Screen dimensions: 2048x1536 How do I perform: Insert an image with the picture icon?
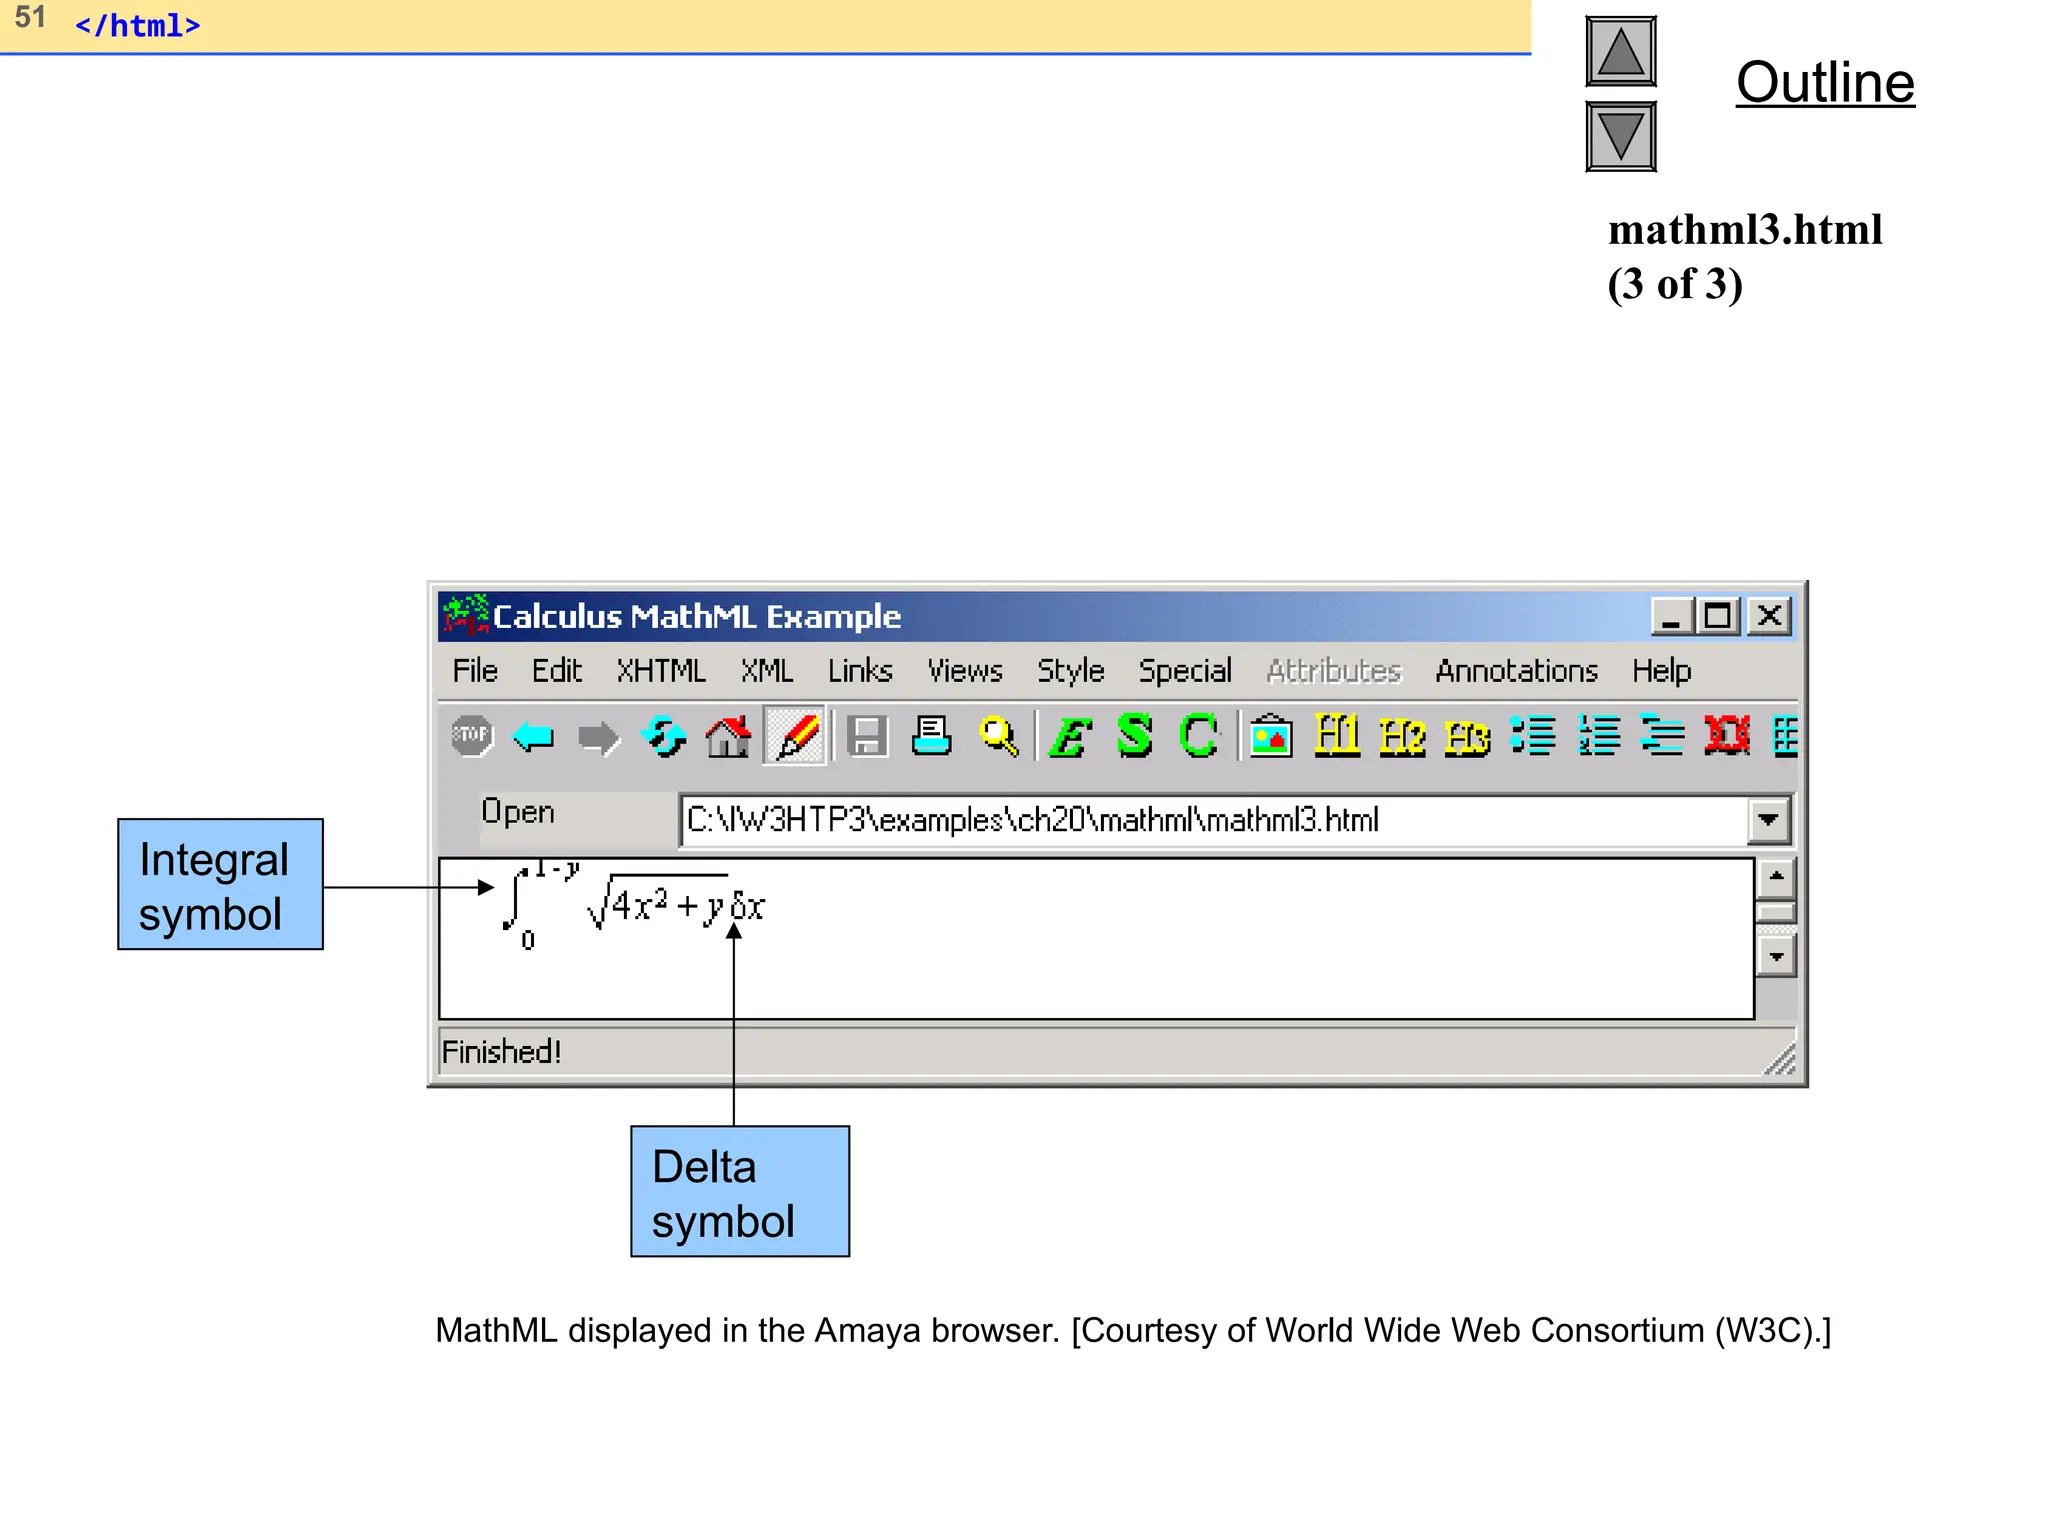[1271, 736]
